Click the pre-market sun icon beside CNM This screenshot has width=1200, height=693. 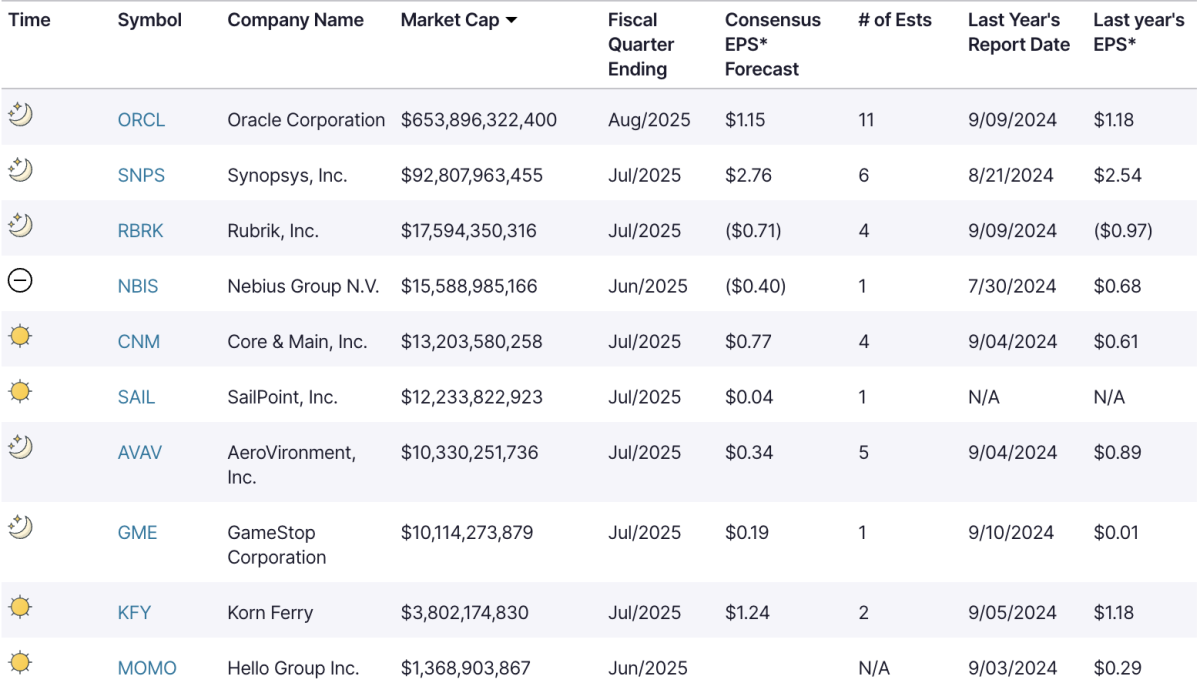20,336
